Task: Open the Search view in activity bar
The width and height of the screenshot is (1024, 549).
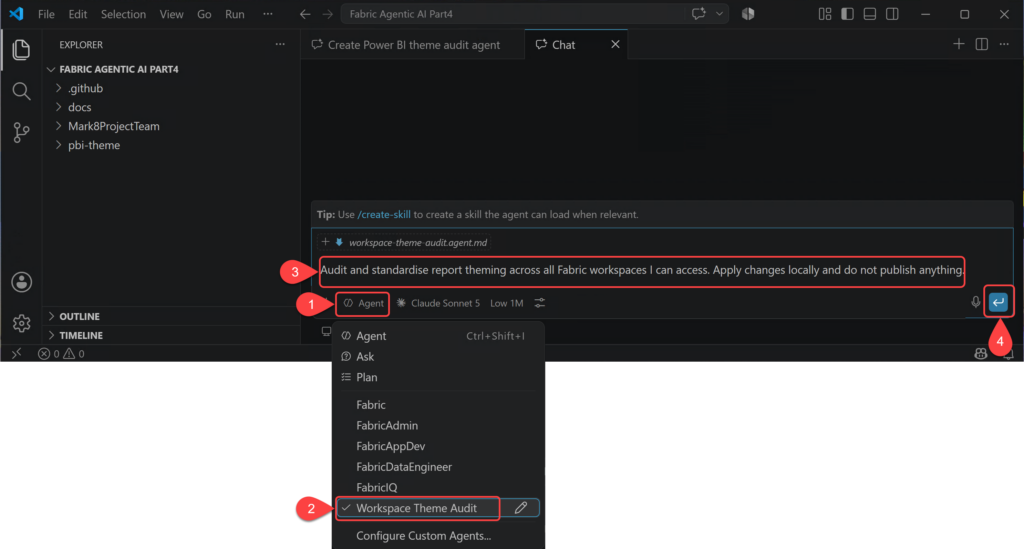Action: 21,91
